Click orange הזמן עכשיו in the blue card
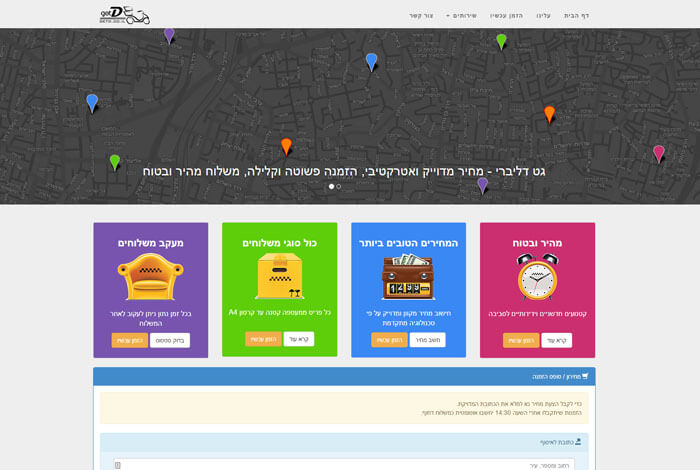The image size is (700, 470). click(x=389, y=340)
